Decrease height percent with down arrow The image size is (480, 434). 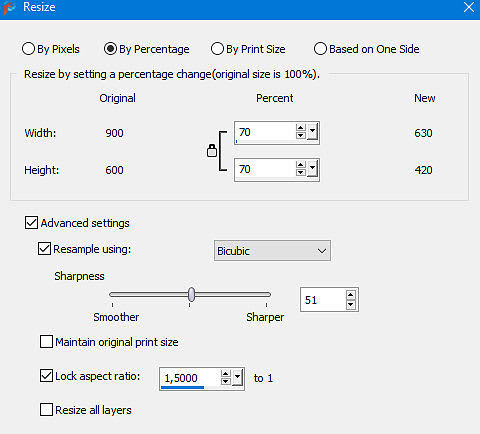click(x=301, y=172)
